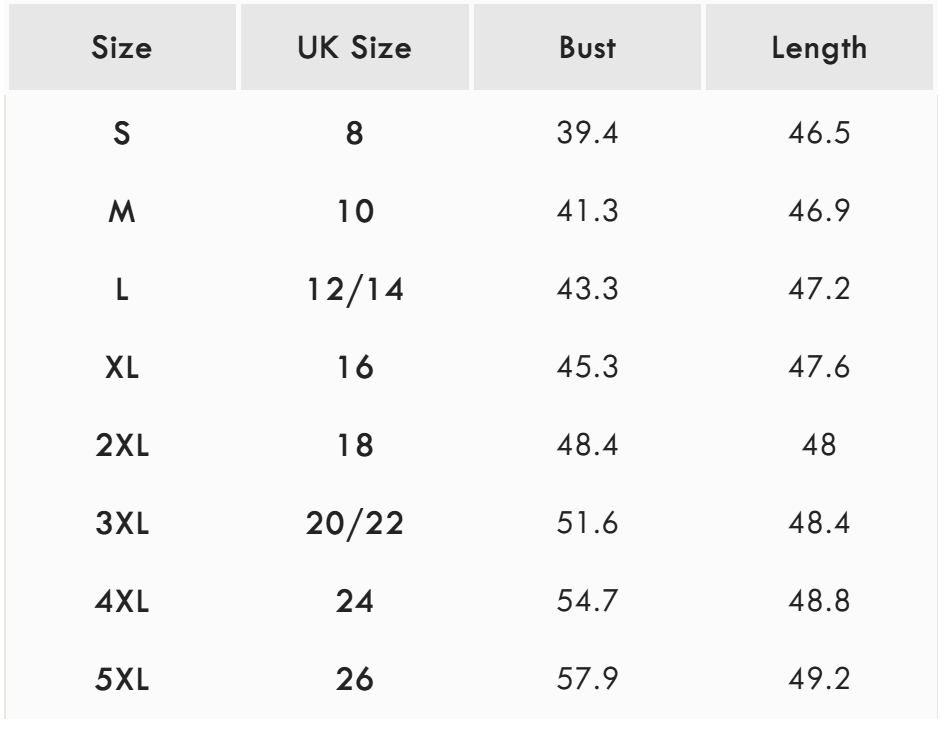This screenshot has width=946, height=732.
Task: Select bust measurement 51.6
Action: pos(587,525)
